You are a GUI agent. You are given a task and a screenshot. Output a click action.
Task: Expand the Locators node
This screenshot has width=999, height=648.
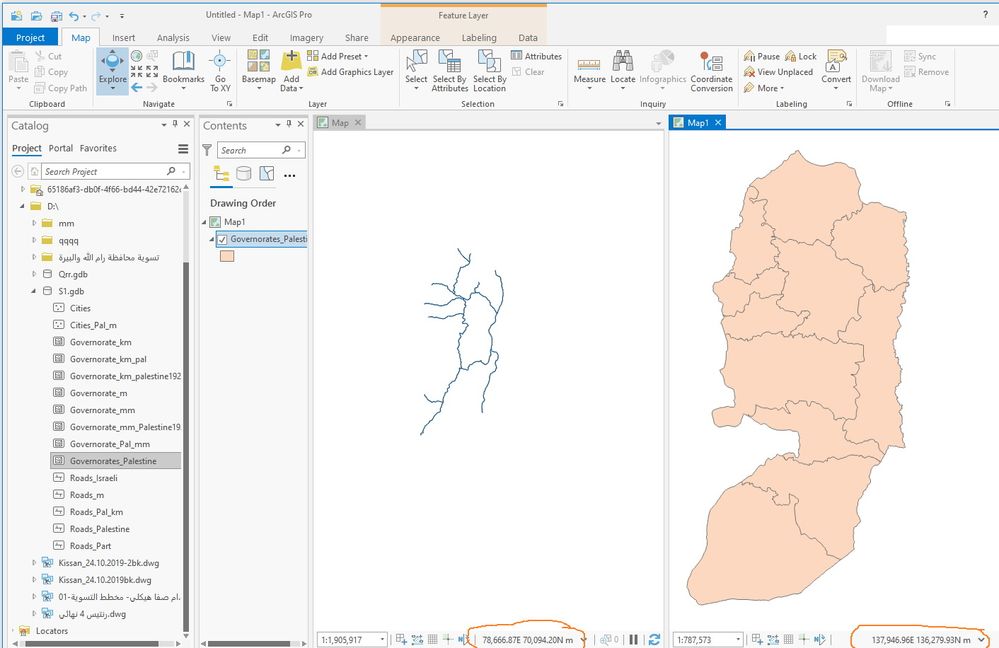click(11, 631)
